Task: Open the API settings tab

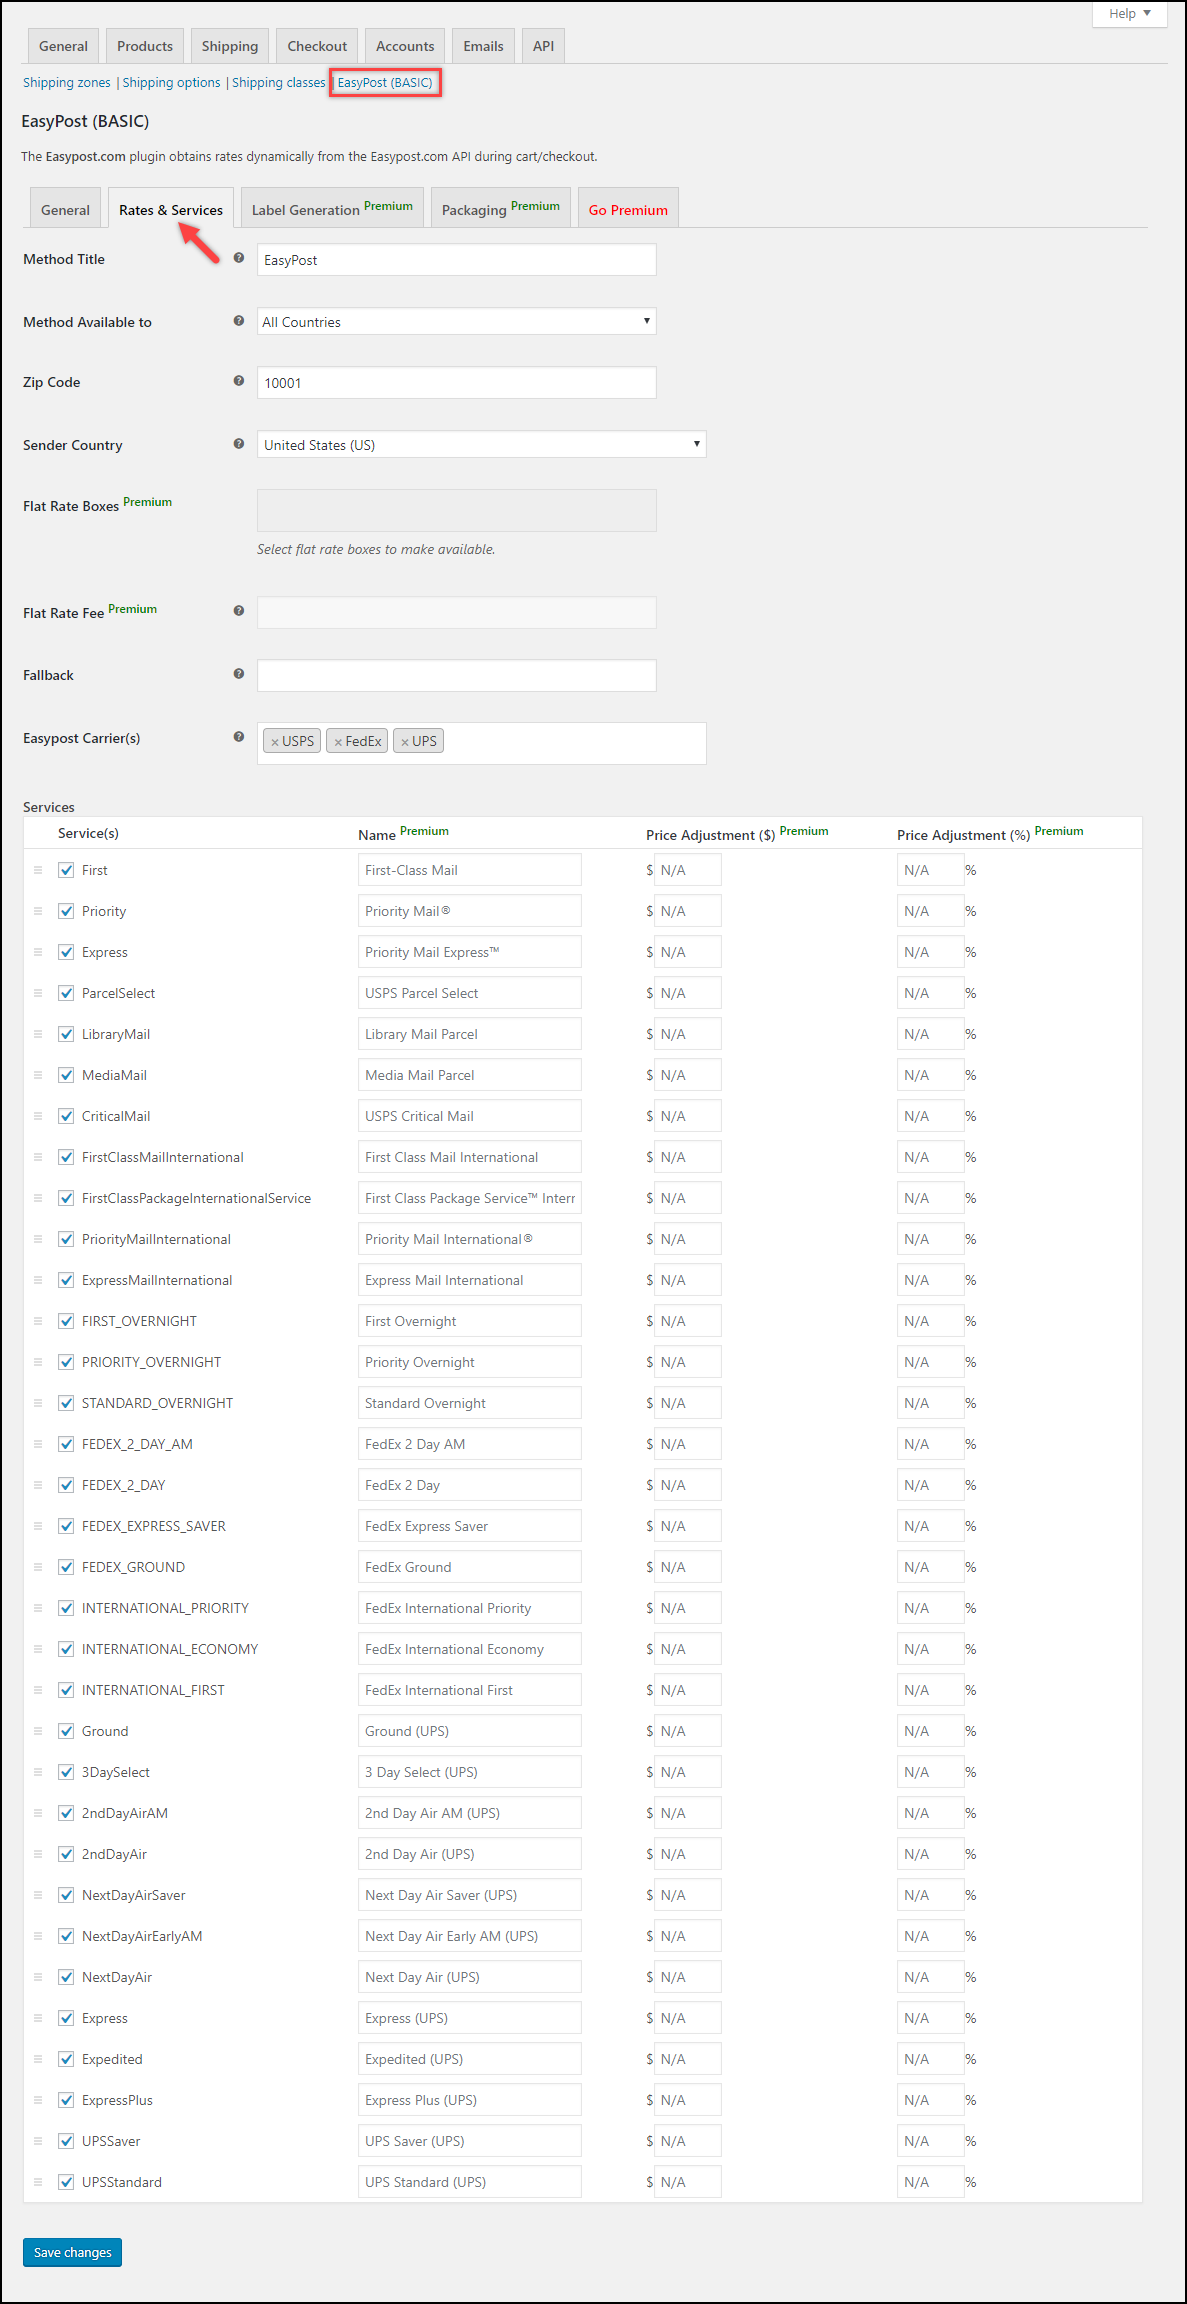Action: coord(543,46)
